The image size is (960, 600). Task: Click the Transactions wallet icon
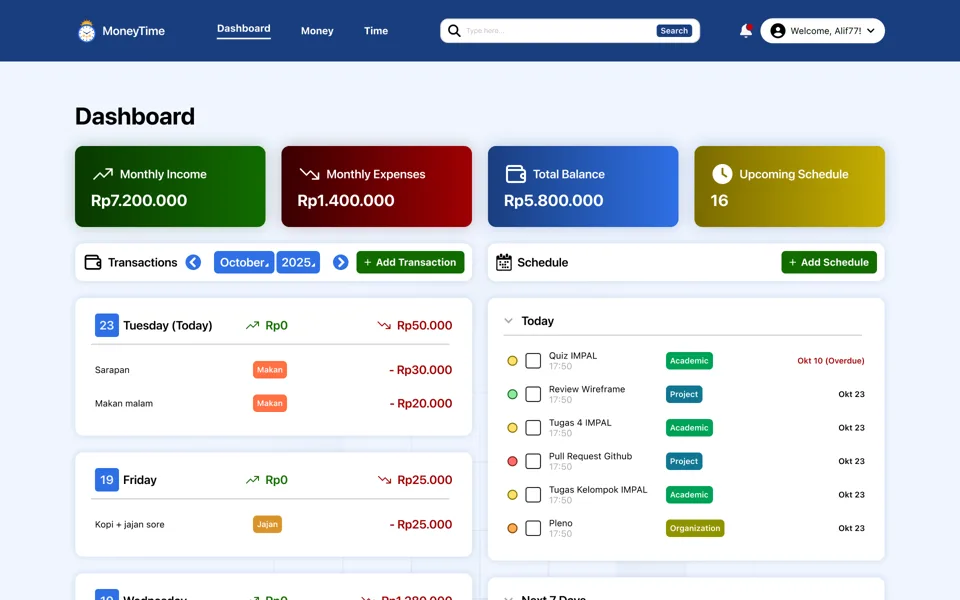(x=92, y=262)
